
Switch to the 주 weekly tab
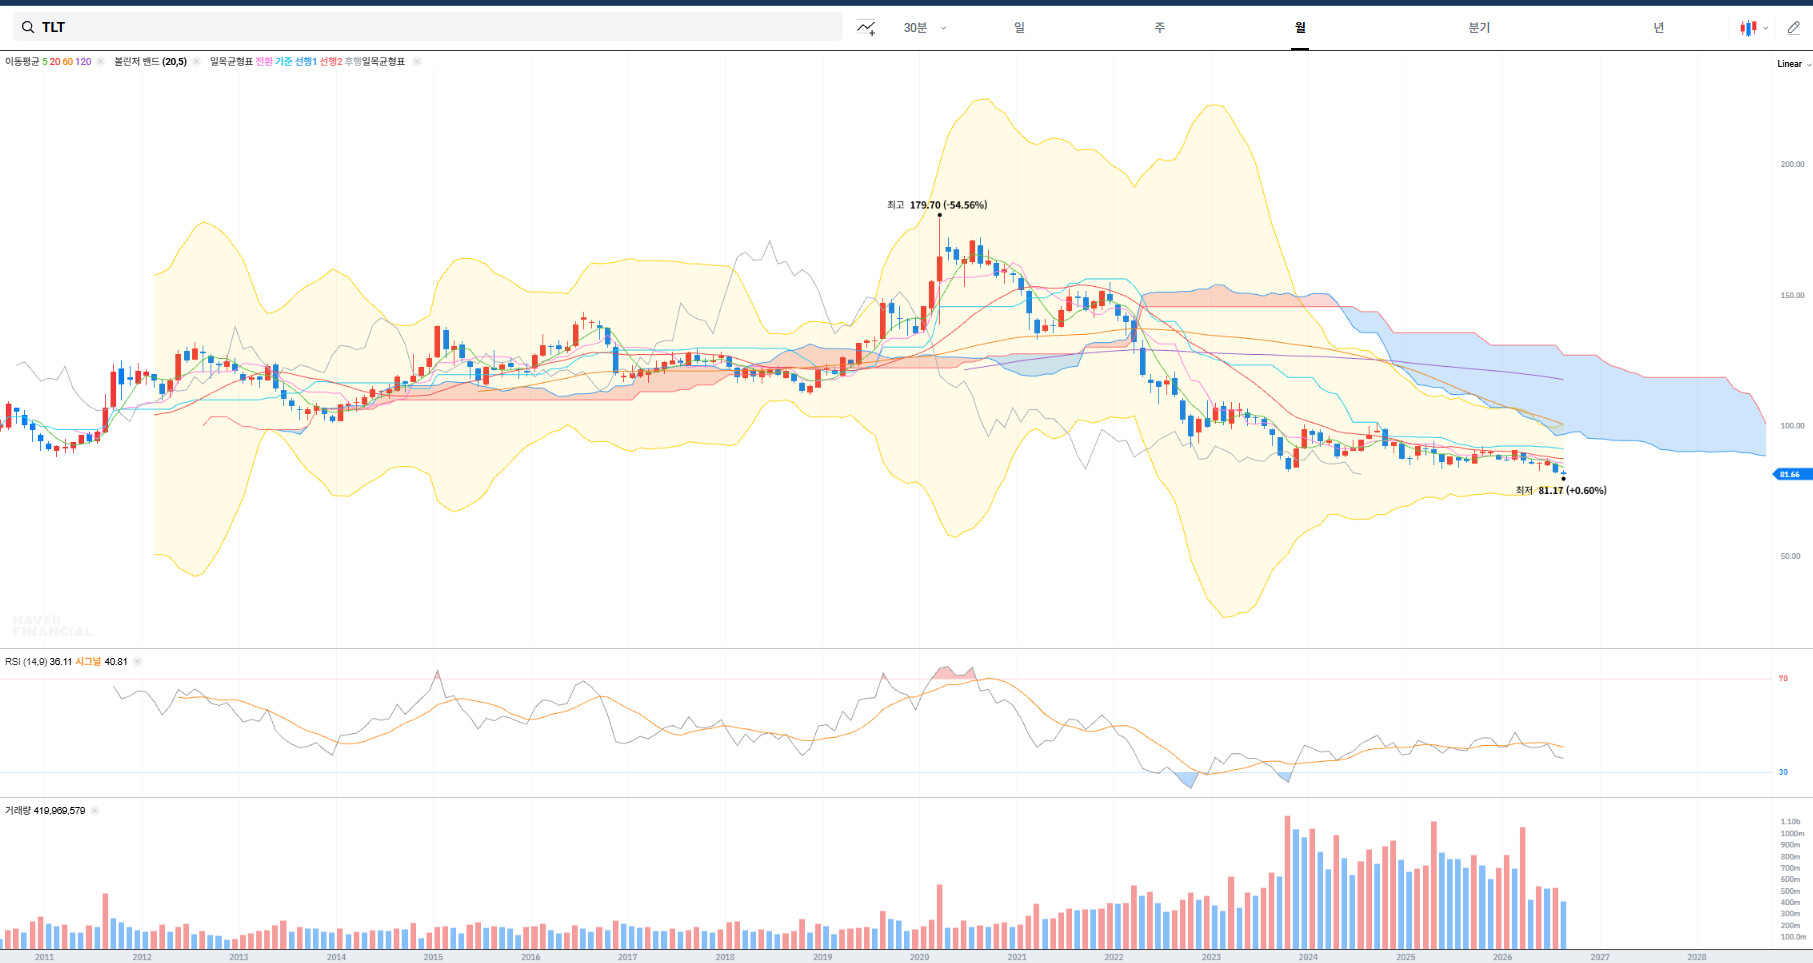coord(1159,28)
